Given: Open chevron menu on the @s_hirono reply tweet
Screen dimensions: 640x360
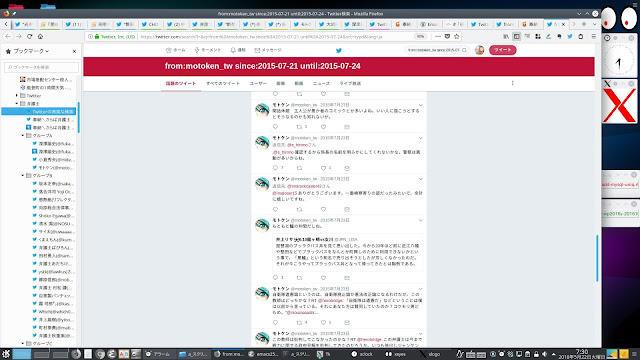Looking at the screenshot, I should point(421,138).
